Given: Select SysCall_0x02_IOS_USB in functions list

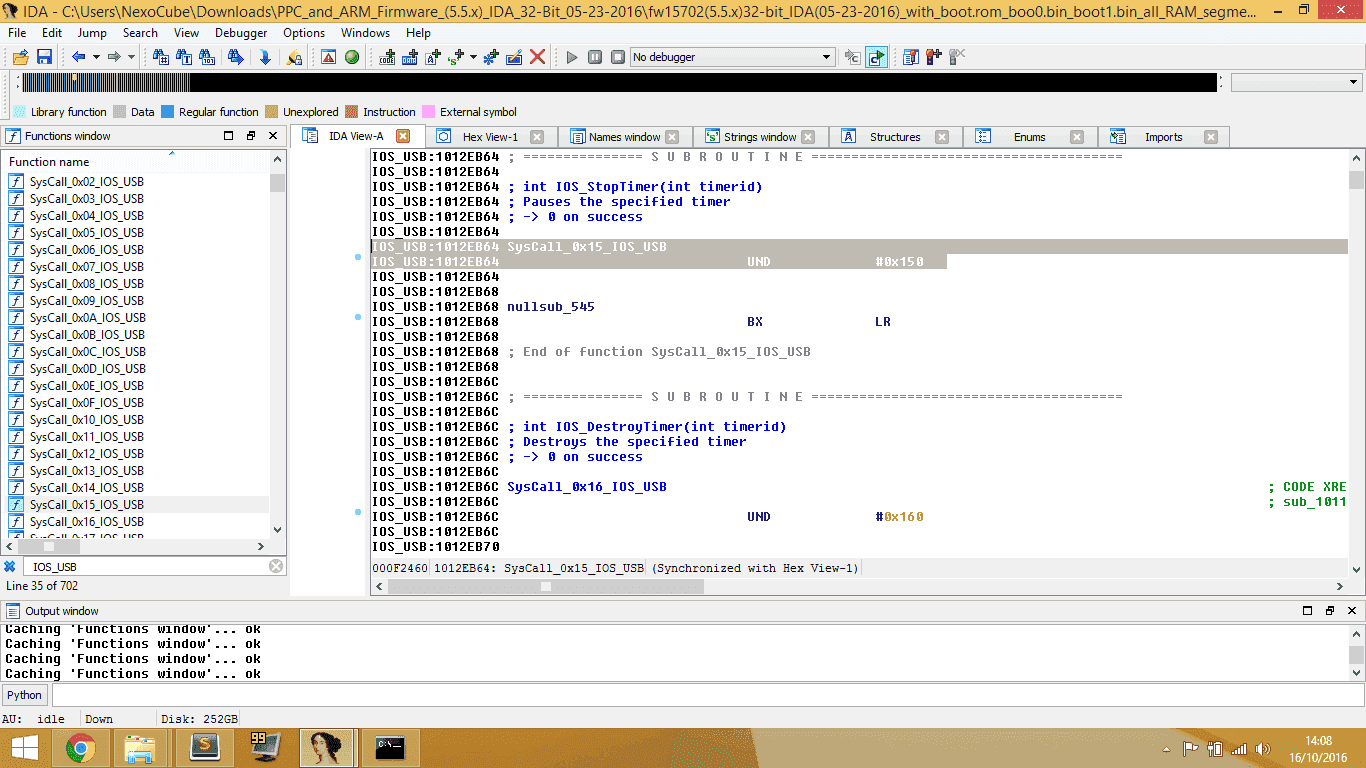Looking at the screenshot, I should pos(86,182).
